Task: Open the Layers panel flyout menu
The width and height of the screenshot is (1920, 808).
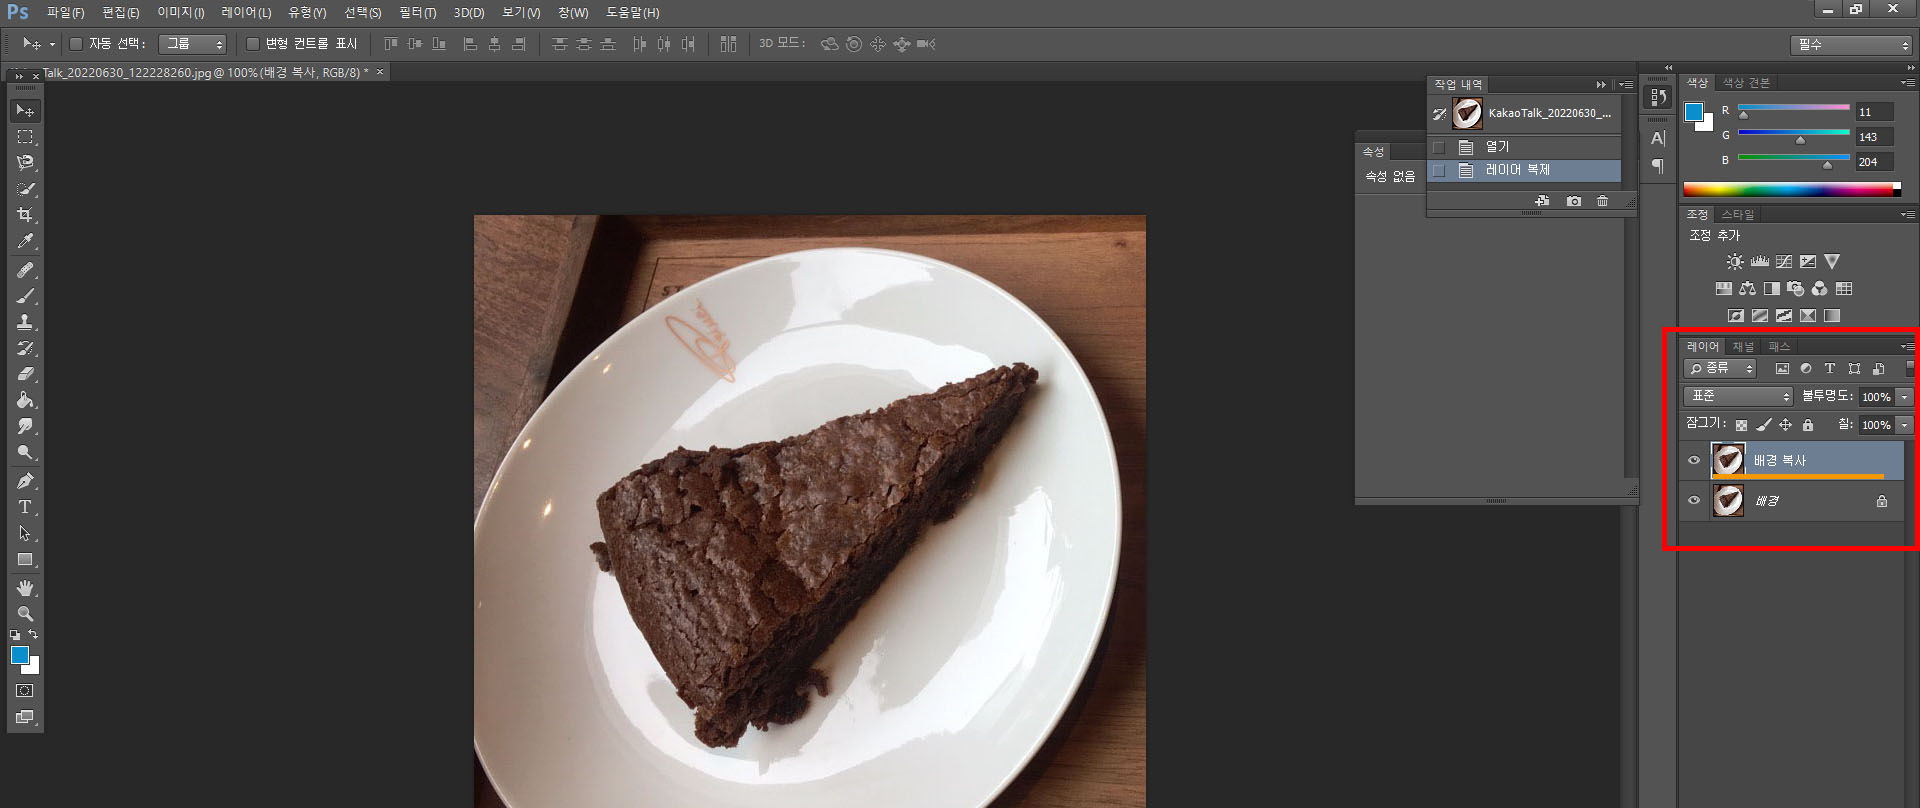Action: [1908, 346]
